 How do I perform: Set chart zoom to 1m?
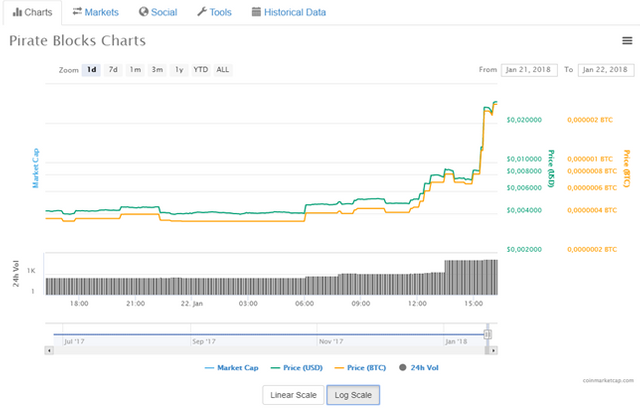[x=135, y=70]
